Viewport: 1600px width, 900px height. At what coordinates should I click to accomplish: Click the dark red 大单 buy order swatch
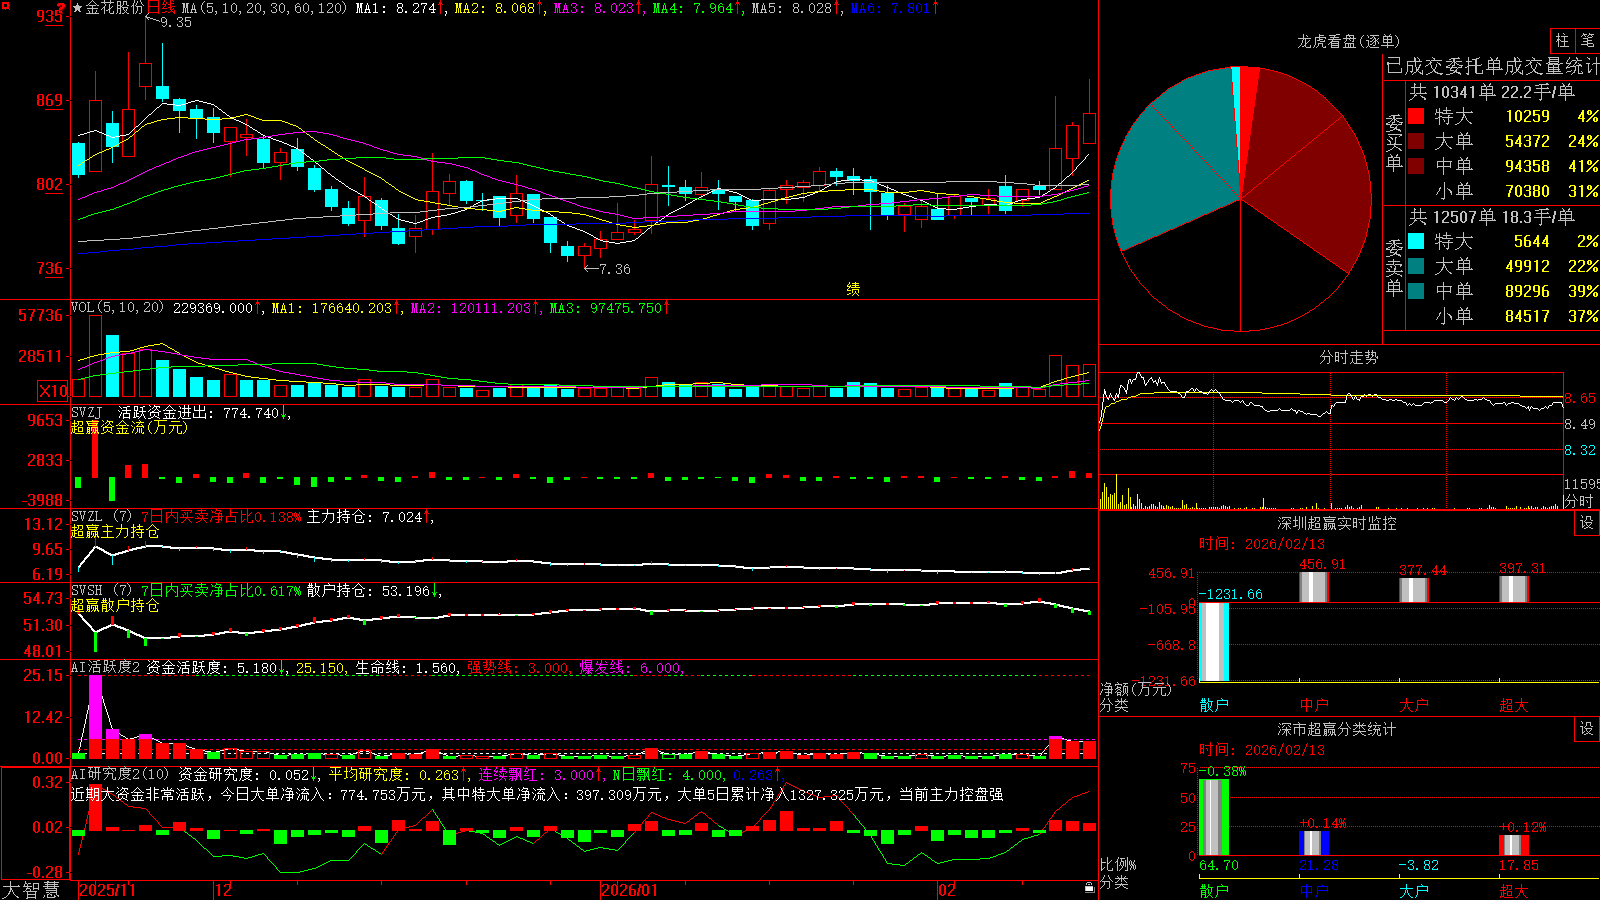1416,141
